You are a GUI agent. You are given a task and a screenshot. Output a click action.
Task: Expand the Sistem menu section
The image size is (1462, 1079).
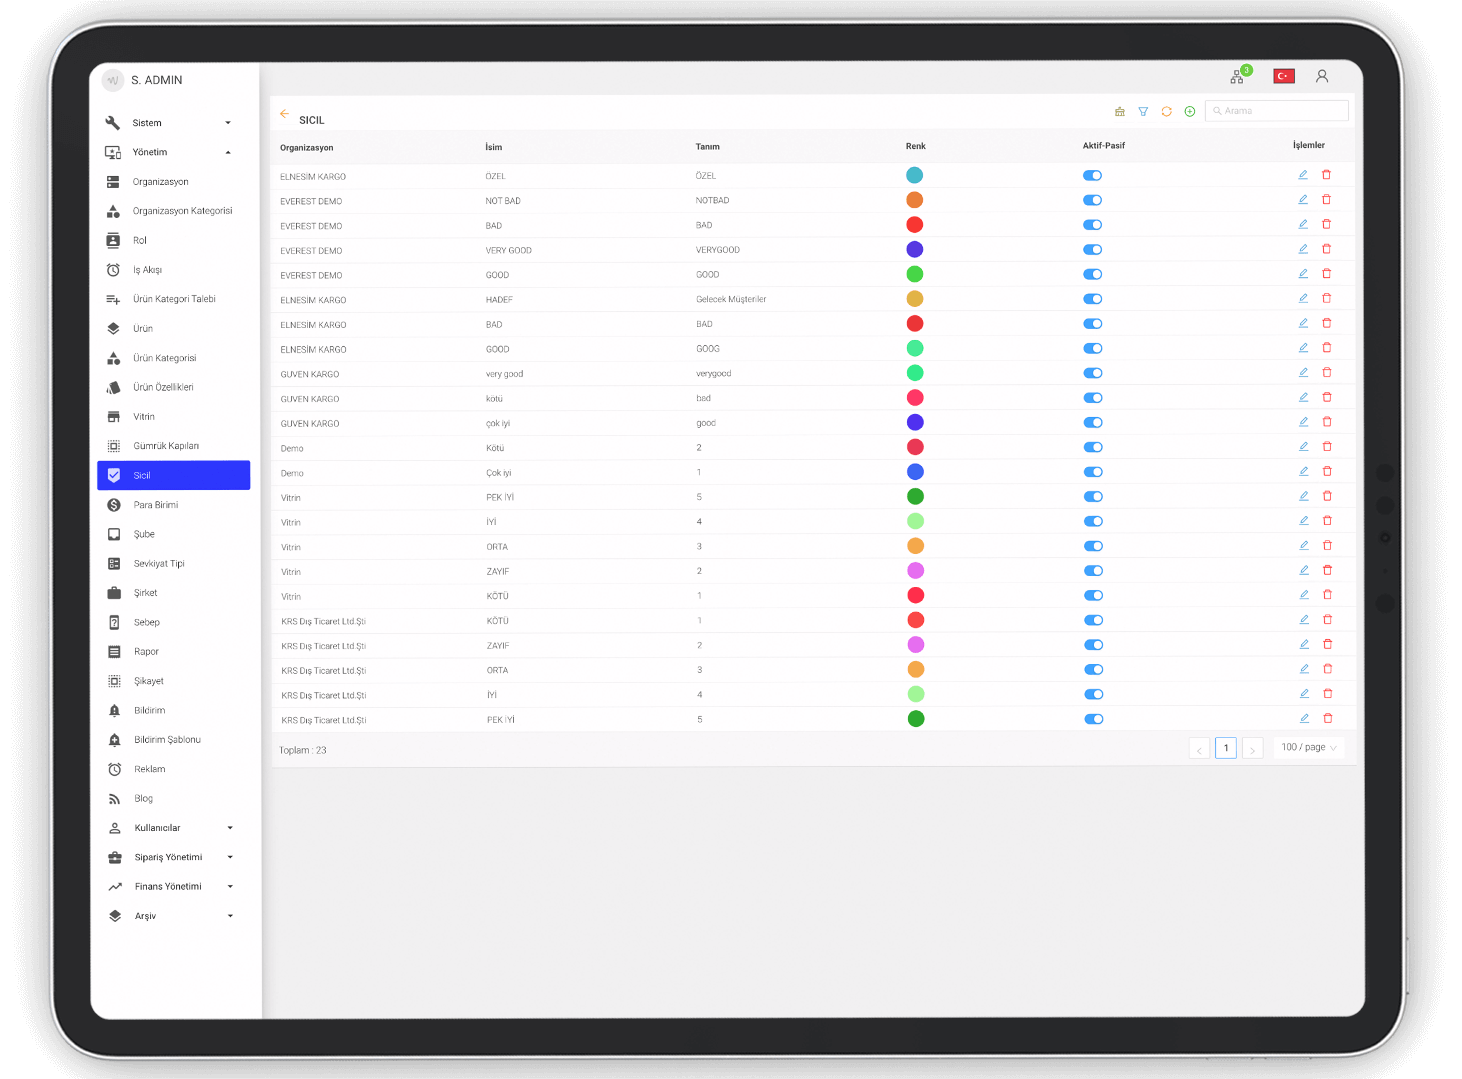(x=170, y=123)
